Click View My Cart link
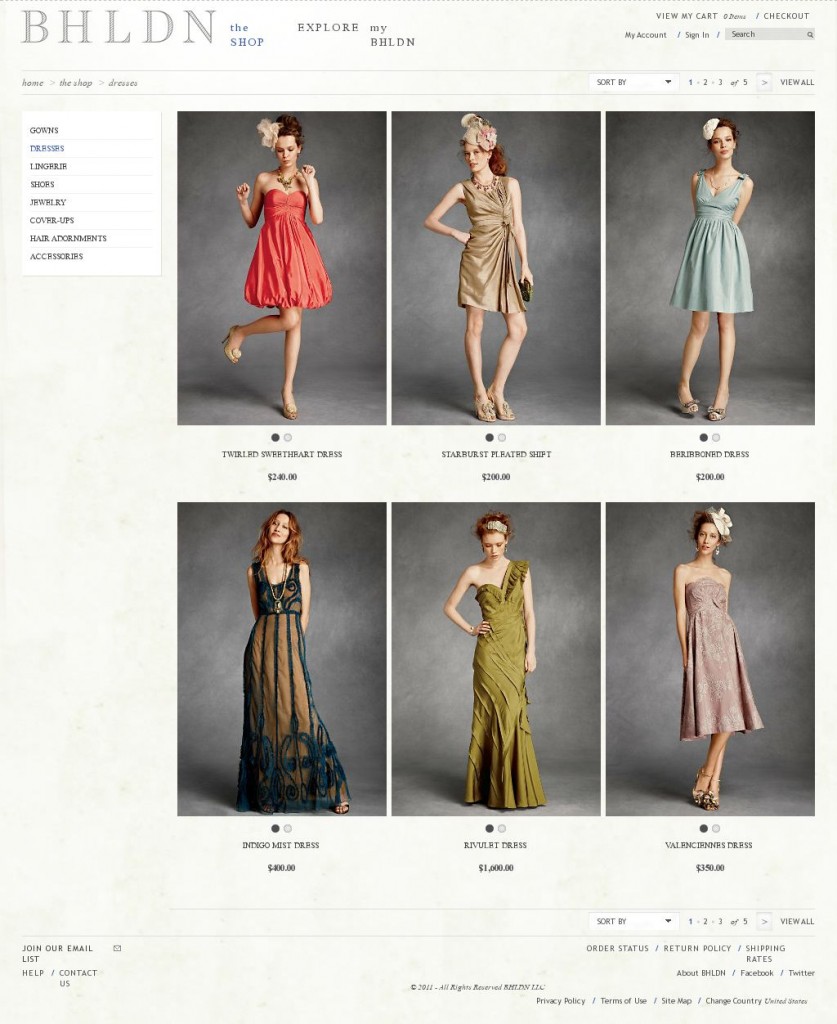 [686, 16]
